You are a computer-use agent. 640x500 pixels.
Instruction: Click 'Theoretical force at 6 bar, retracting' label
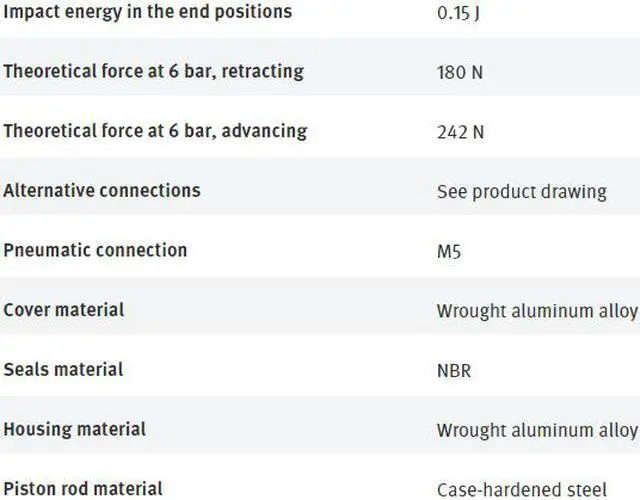153,72
